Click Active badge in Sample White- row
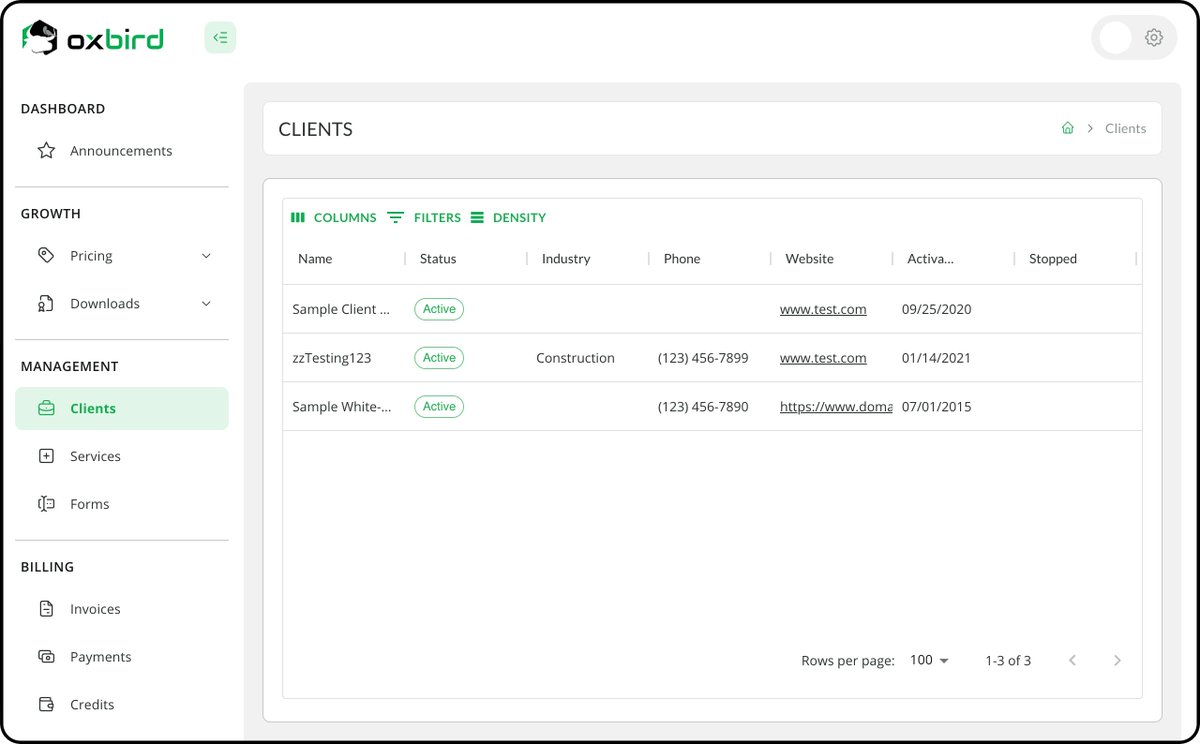 (x=439, y=407)
